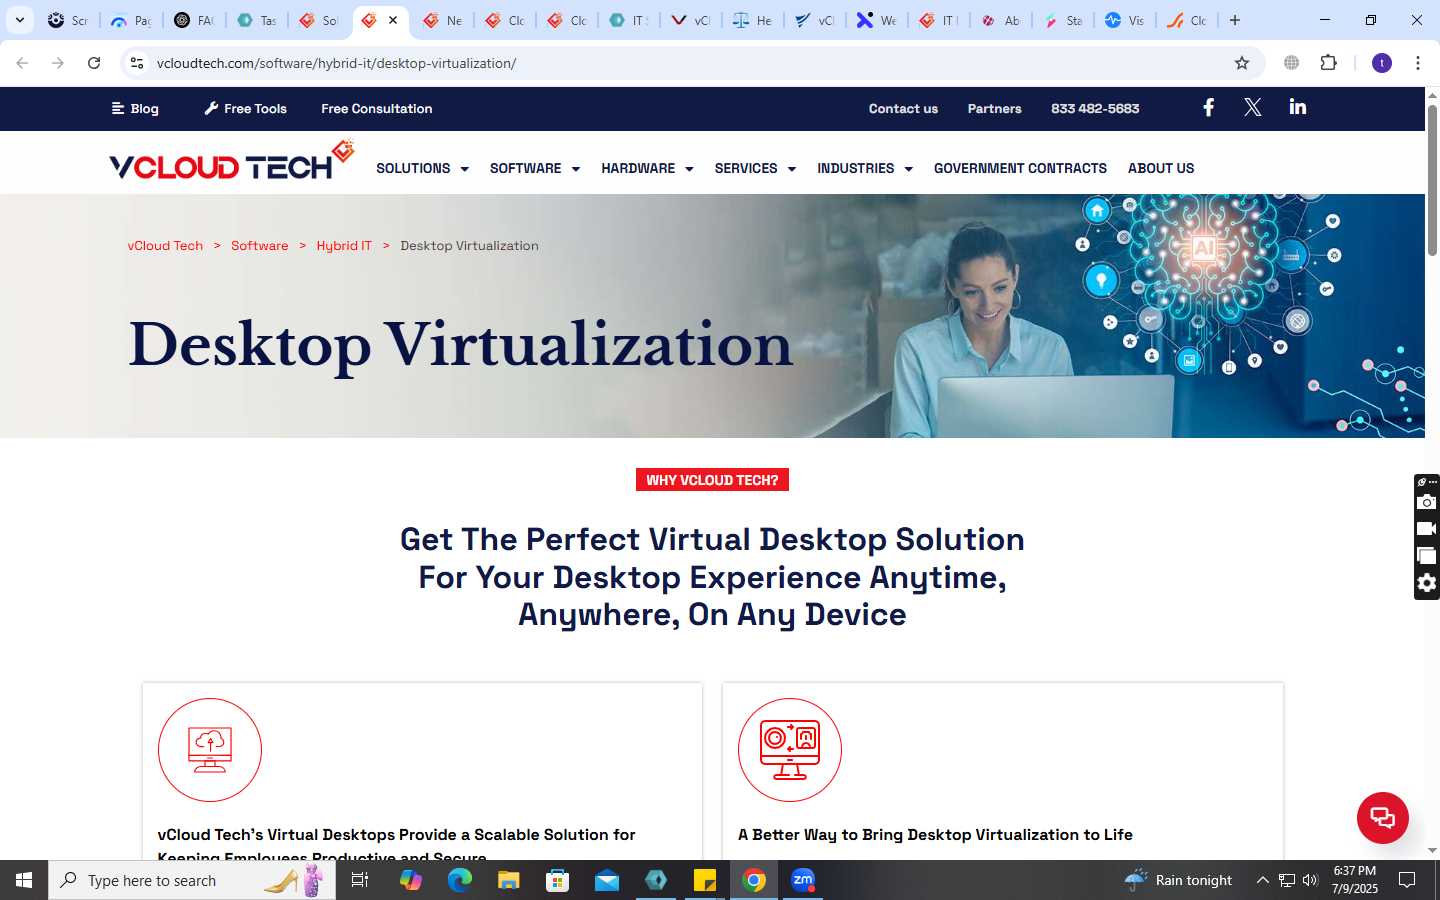Expand the SERVICES dropdown menu
The image size is (1440, 900).
pos(755,168)
